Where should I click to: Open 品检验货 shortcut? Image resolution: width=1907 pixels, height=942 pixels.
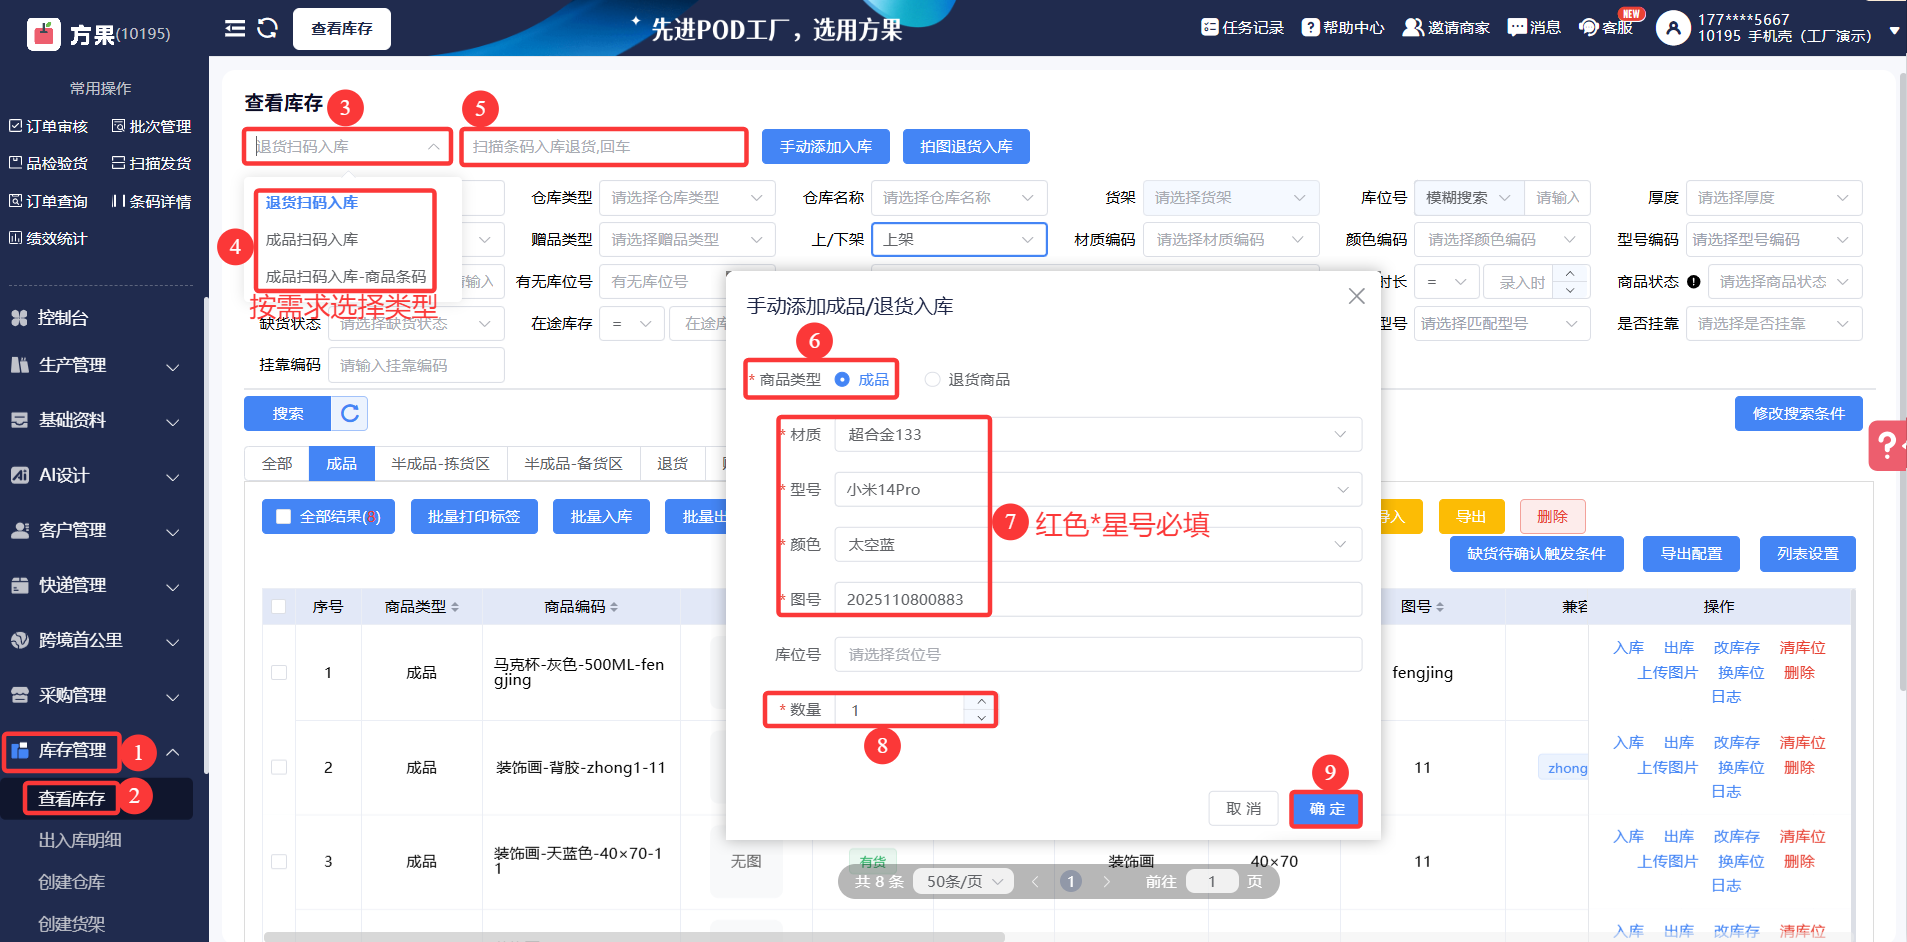(48, 163)
